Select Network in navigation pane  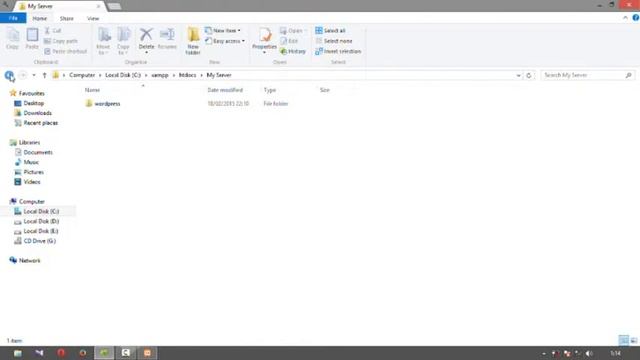(x=25, y=260)
